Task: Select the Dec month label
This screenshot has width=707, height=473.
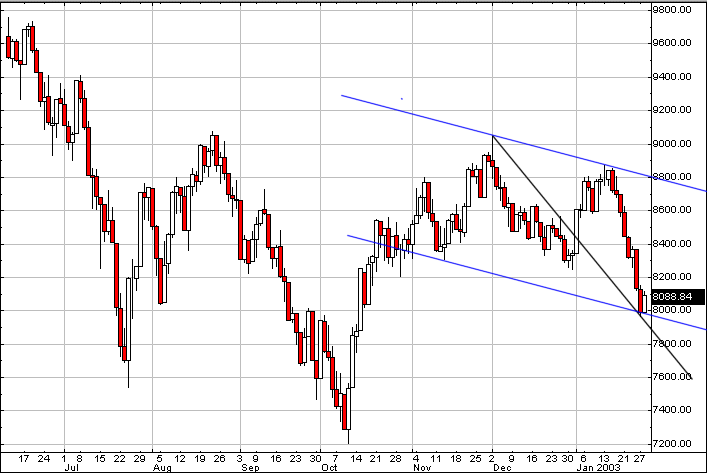Action: pos(502,468)
